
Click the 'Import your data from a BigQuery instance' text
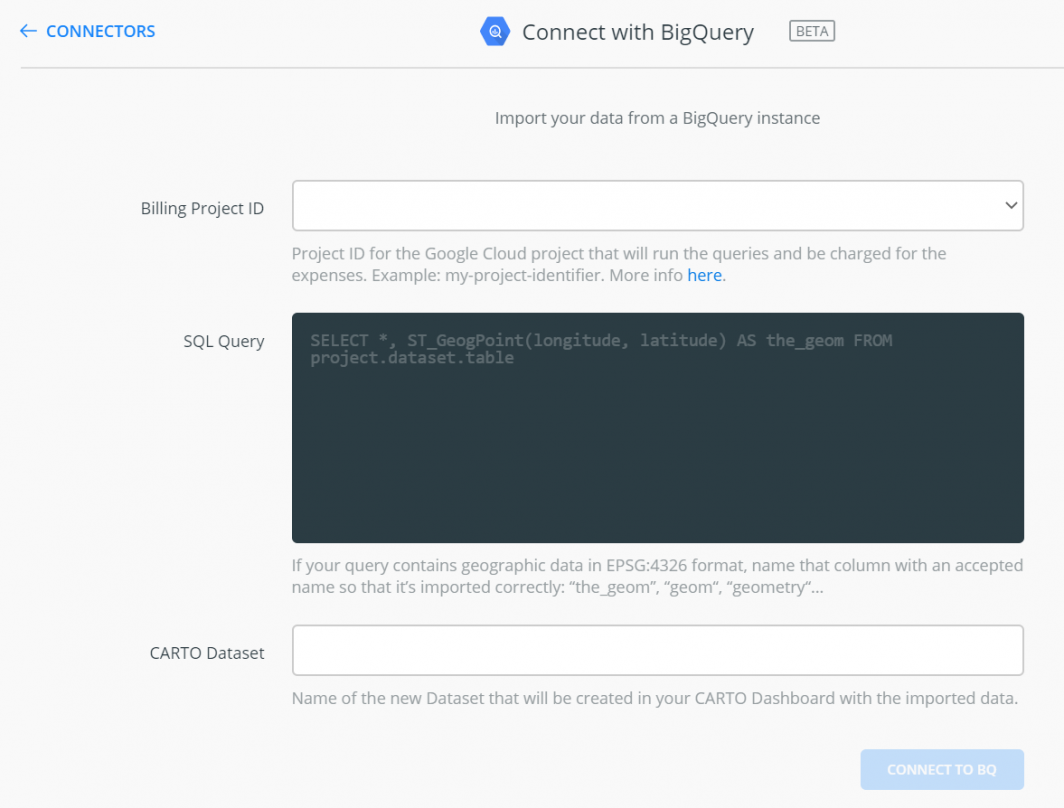[656, 118]
